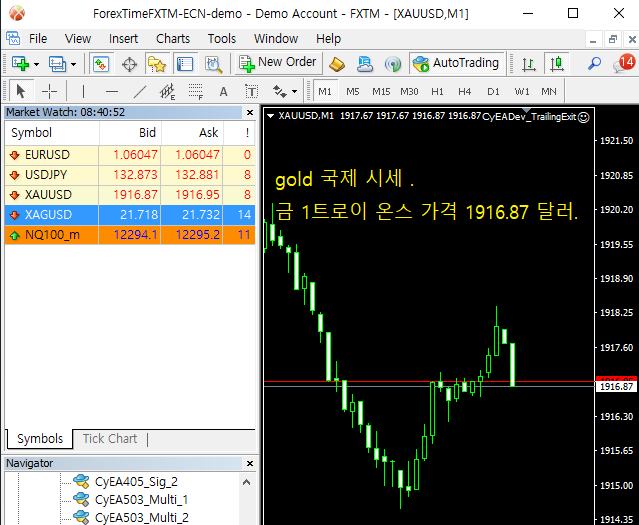Viewport: 639px width, 525px height.
Task: Open the View menu
Action: coord(78,39)
